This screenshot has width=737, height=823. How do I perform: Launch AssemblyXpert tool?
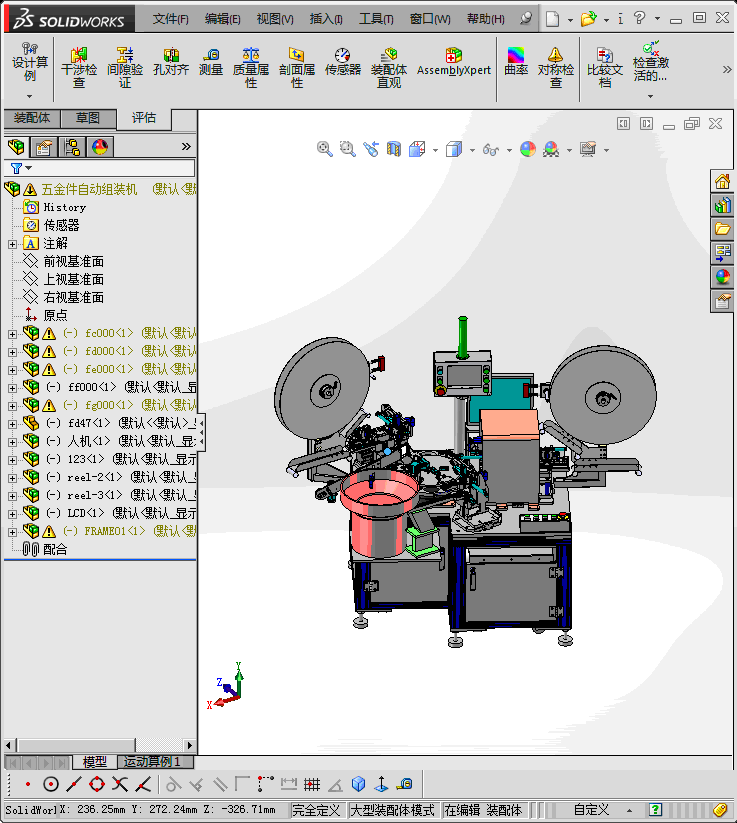(x=454, y=62)
